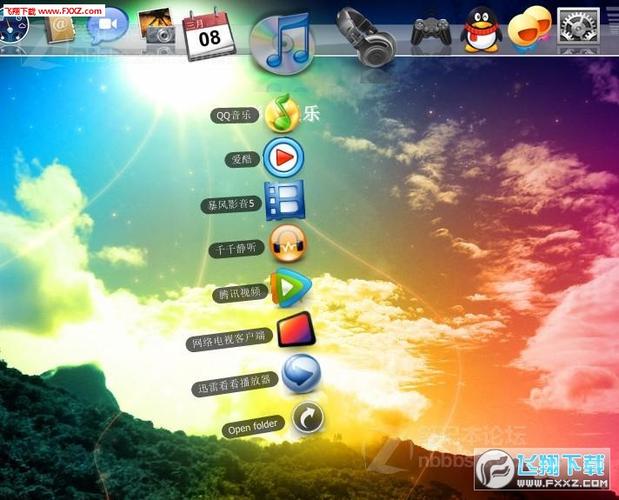Launch the iChat video bubble icon
Screen dimensions: 619x500
[x=108, y=26]
